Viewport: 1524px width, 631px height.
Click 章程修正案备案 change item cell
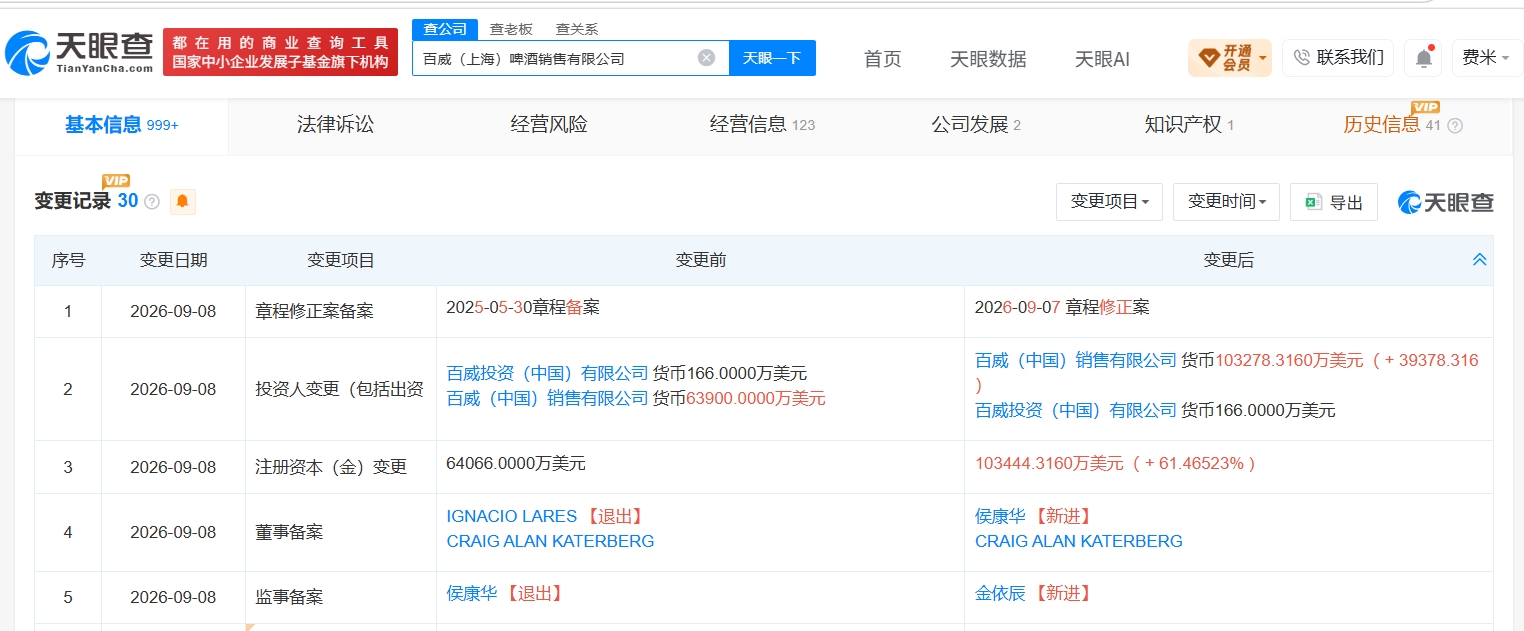[340, 311]
